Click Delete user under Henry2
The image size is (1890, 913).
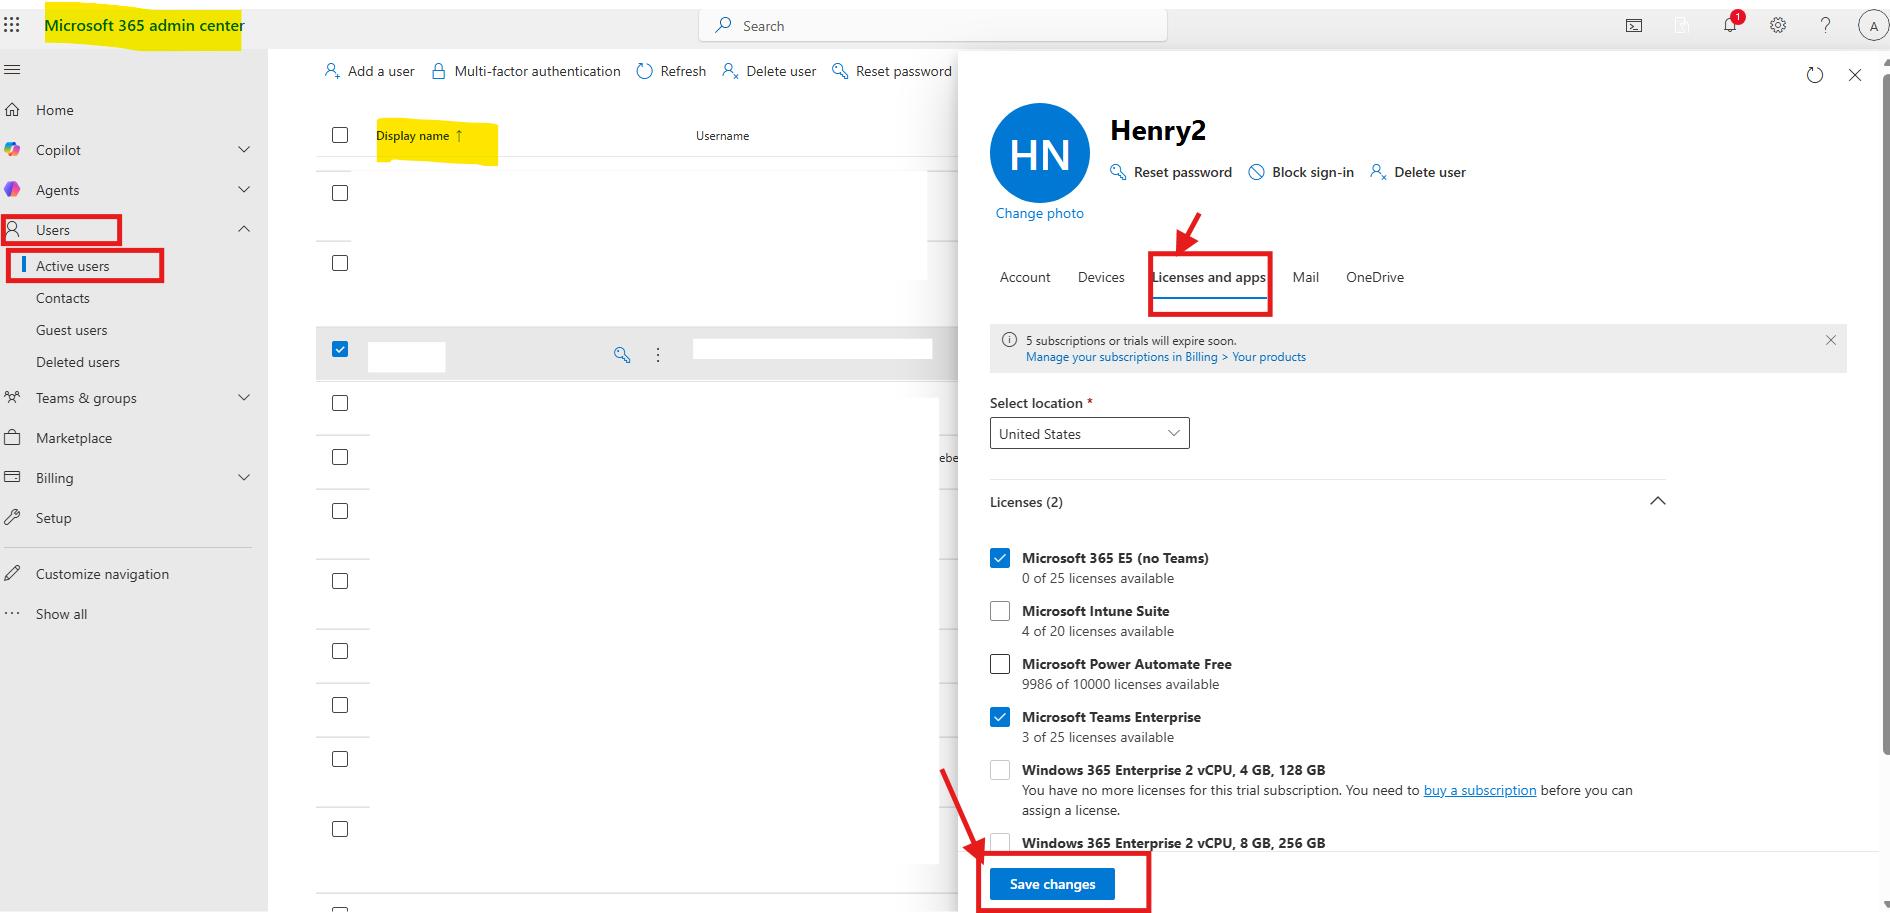(x=1418, y=172)
